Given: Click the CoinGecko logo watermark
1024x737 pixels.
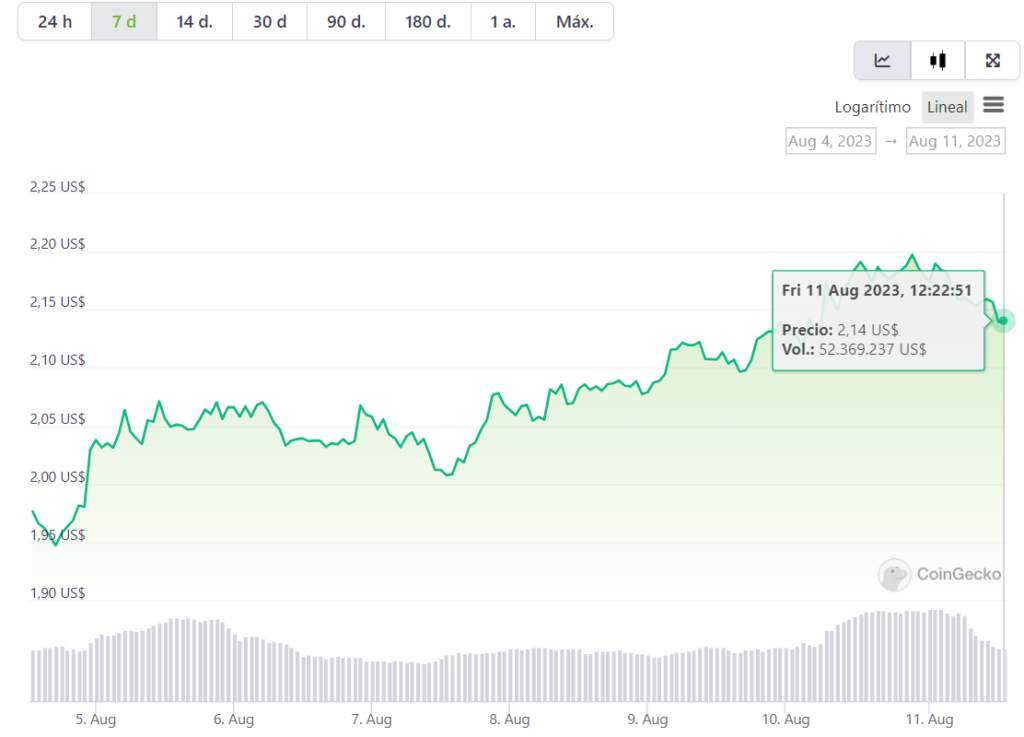Looking at the screenshot, I should click(x=940, y=574).
